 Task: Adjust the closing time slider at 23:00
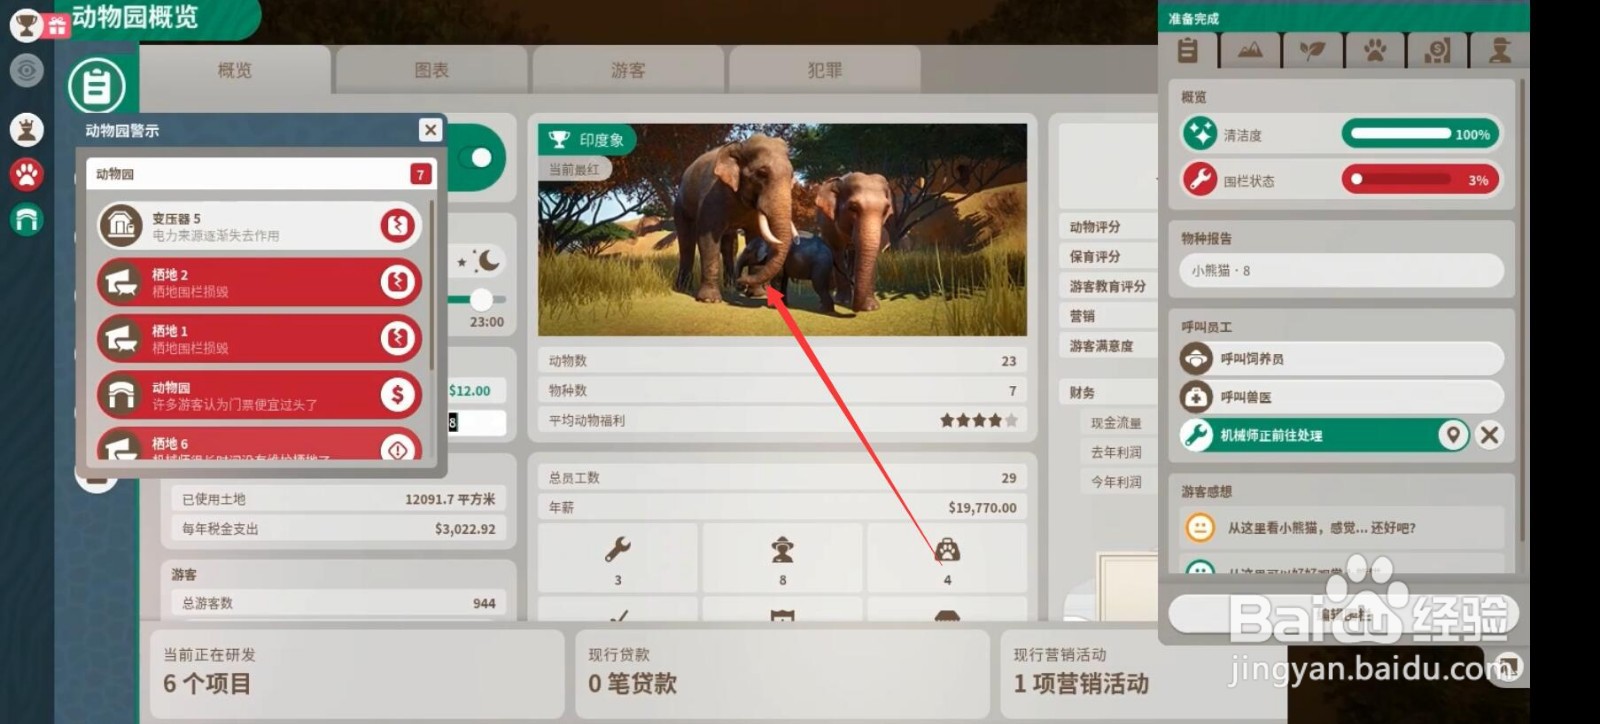coord(481,299)
